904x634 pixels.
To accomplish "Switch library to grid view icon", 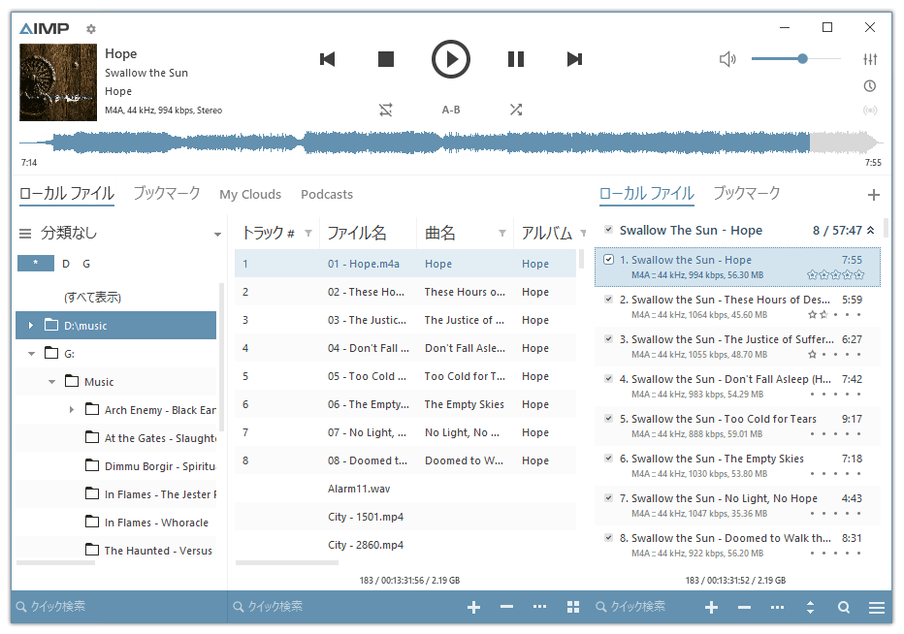I will tap(573, 607).
